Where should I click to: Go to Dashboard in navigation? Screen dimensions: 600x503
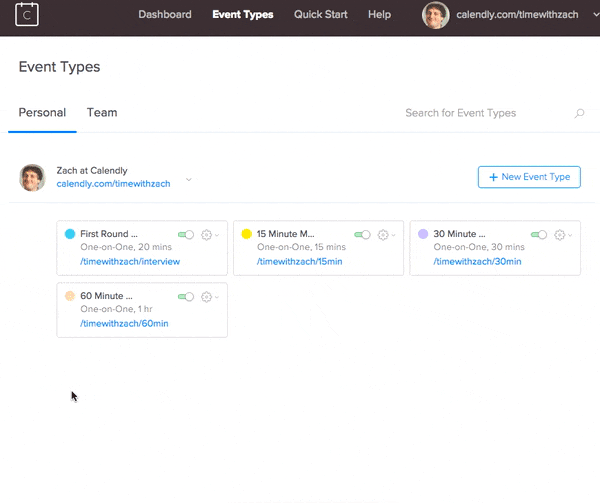(165, 15)
